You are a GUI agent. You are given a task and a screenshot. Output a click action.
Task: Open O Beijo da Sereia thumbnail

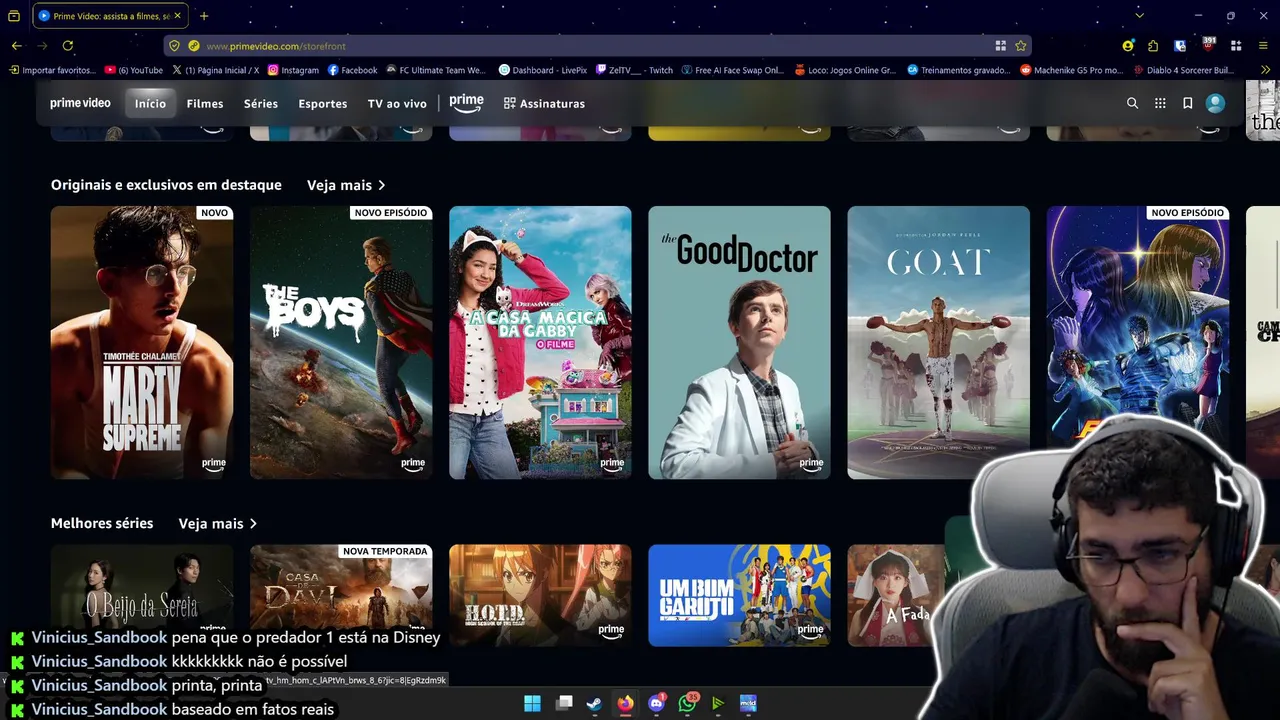[142, 595]
